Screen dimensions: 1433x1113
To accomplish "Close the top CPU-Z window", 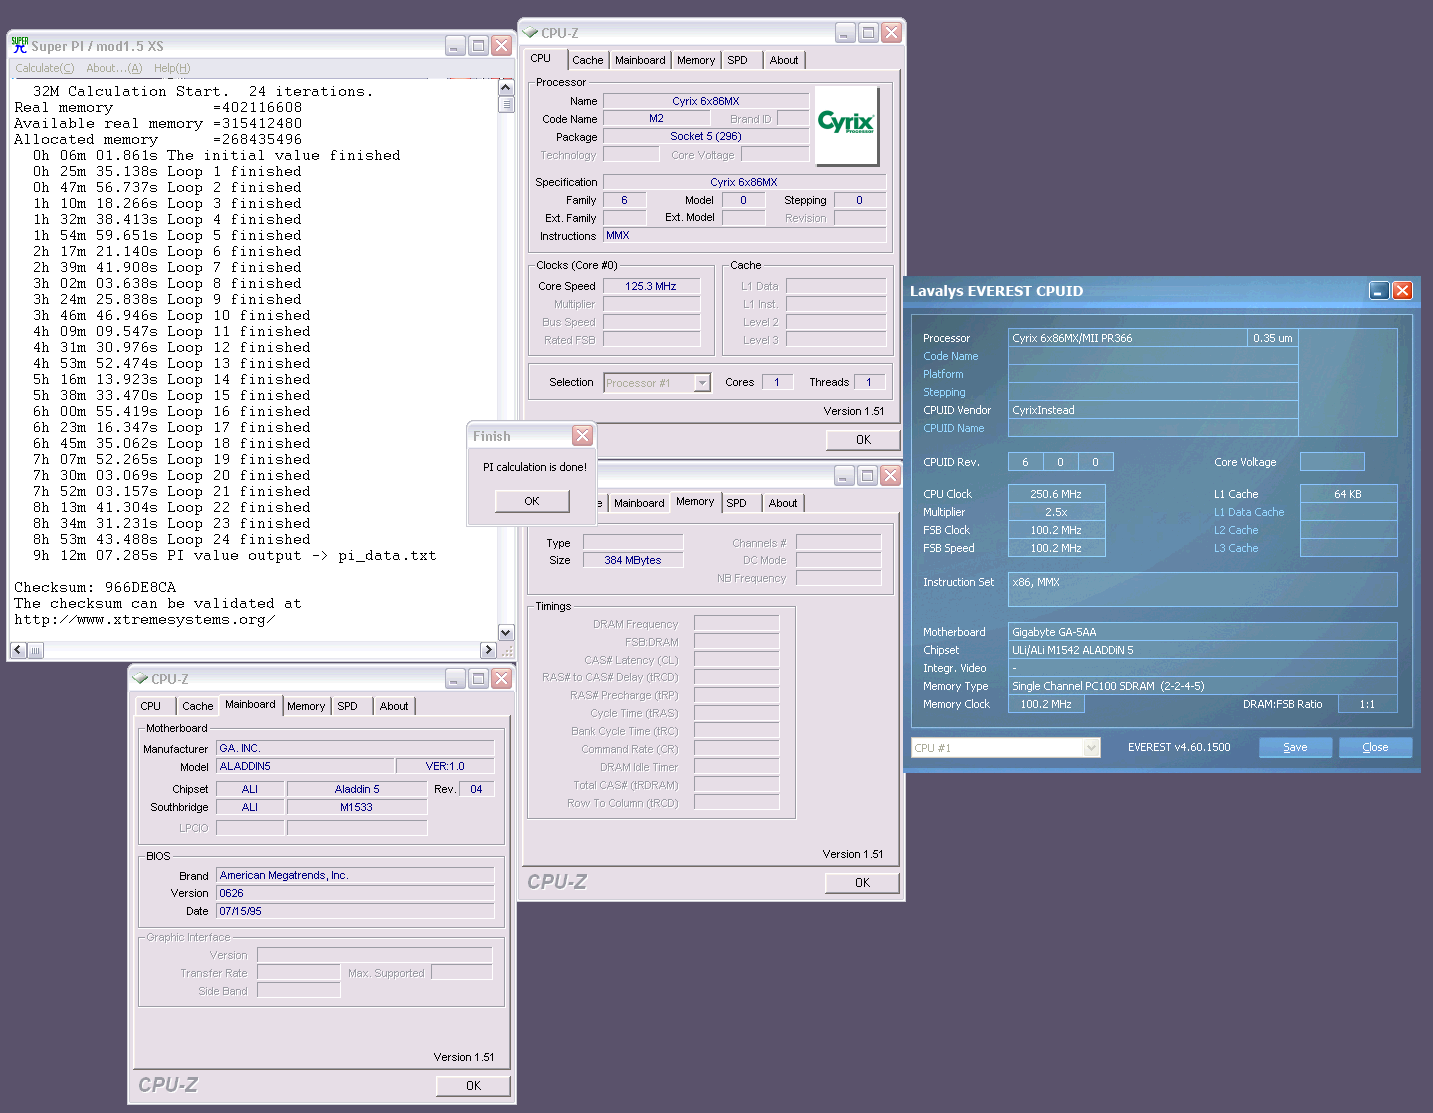I will [x=892, y=32].
